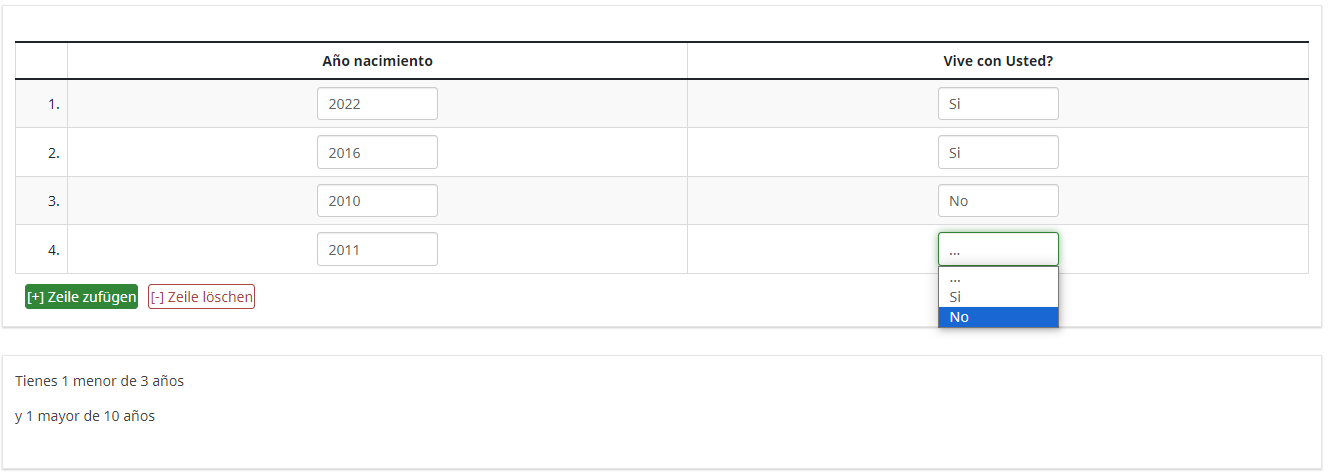Choose 'No' in the open dropdown list
The height and width of the screenshot is (473, 1330).
tap(997, 317)
